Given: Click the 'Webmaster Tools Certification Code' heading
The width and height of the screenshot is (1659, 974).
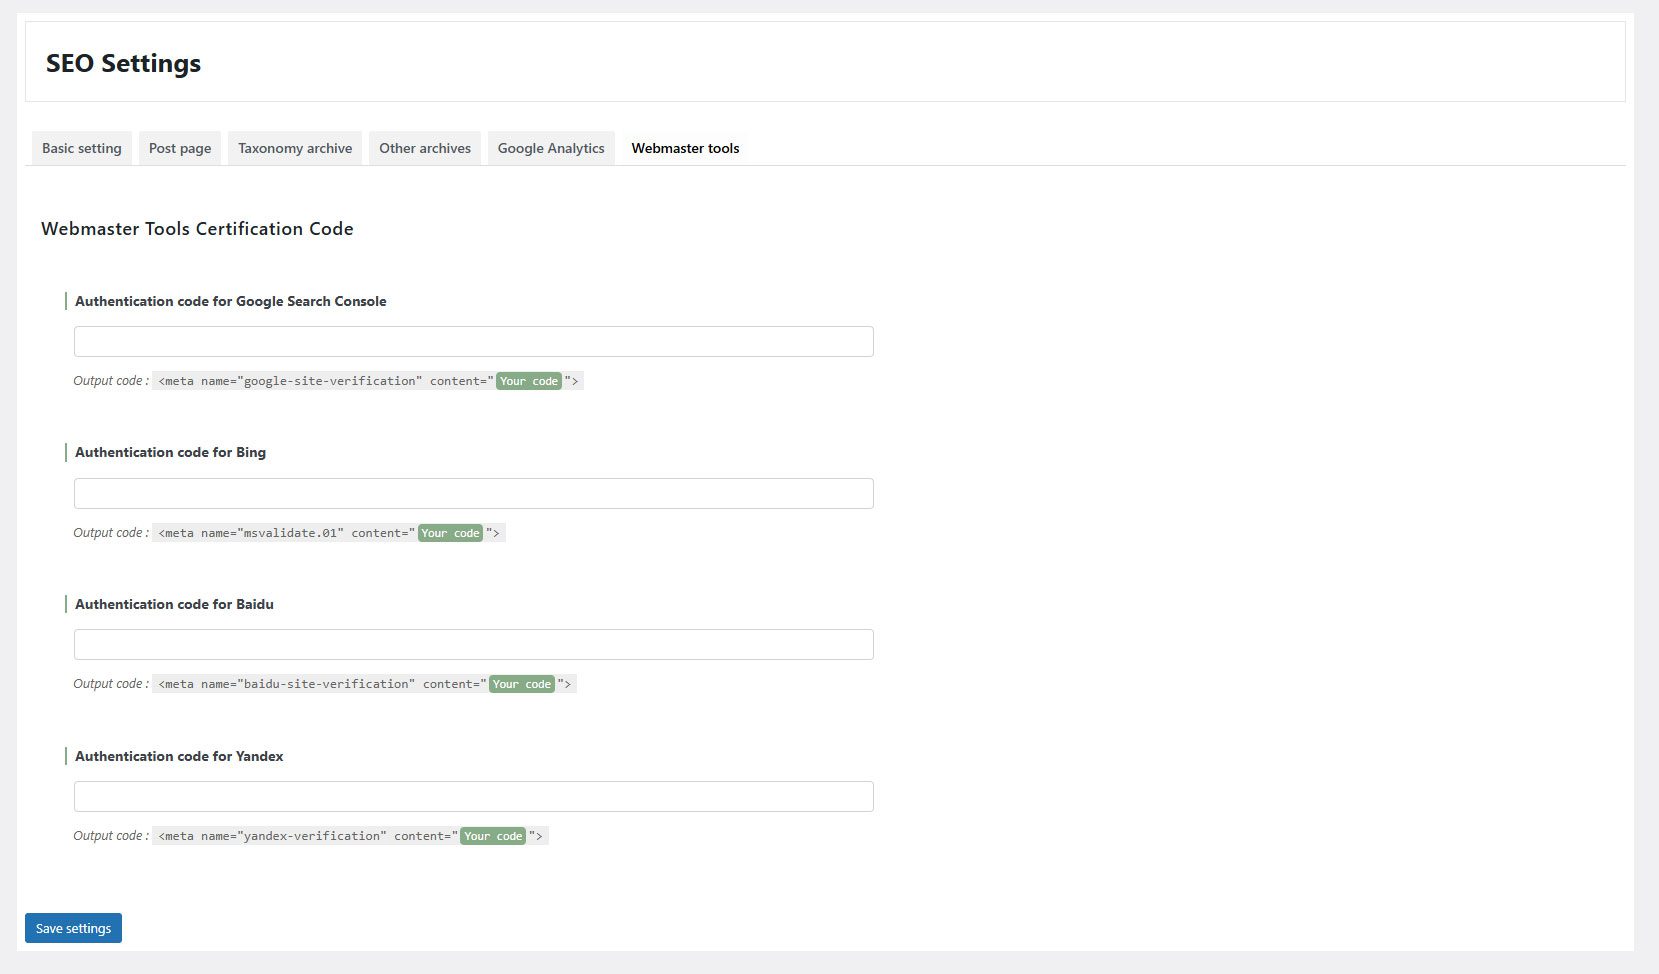Looking at the screenshot, I should 197,229.
